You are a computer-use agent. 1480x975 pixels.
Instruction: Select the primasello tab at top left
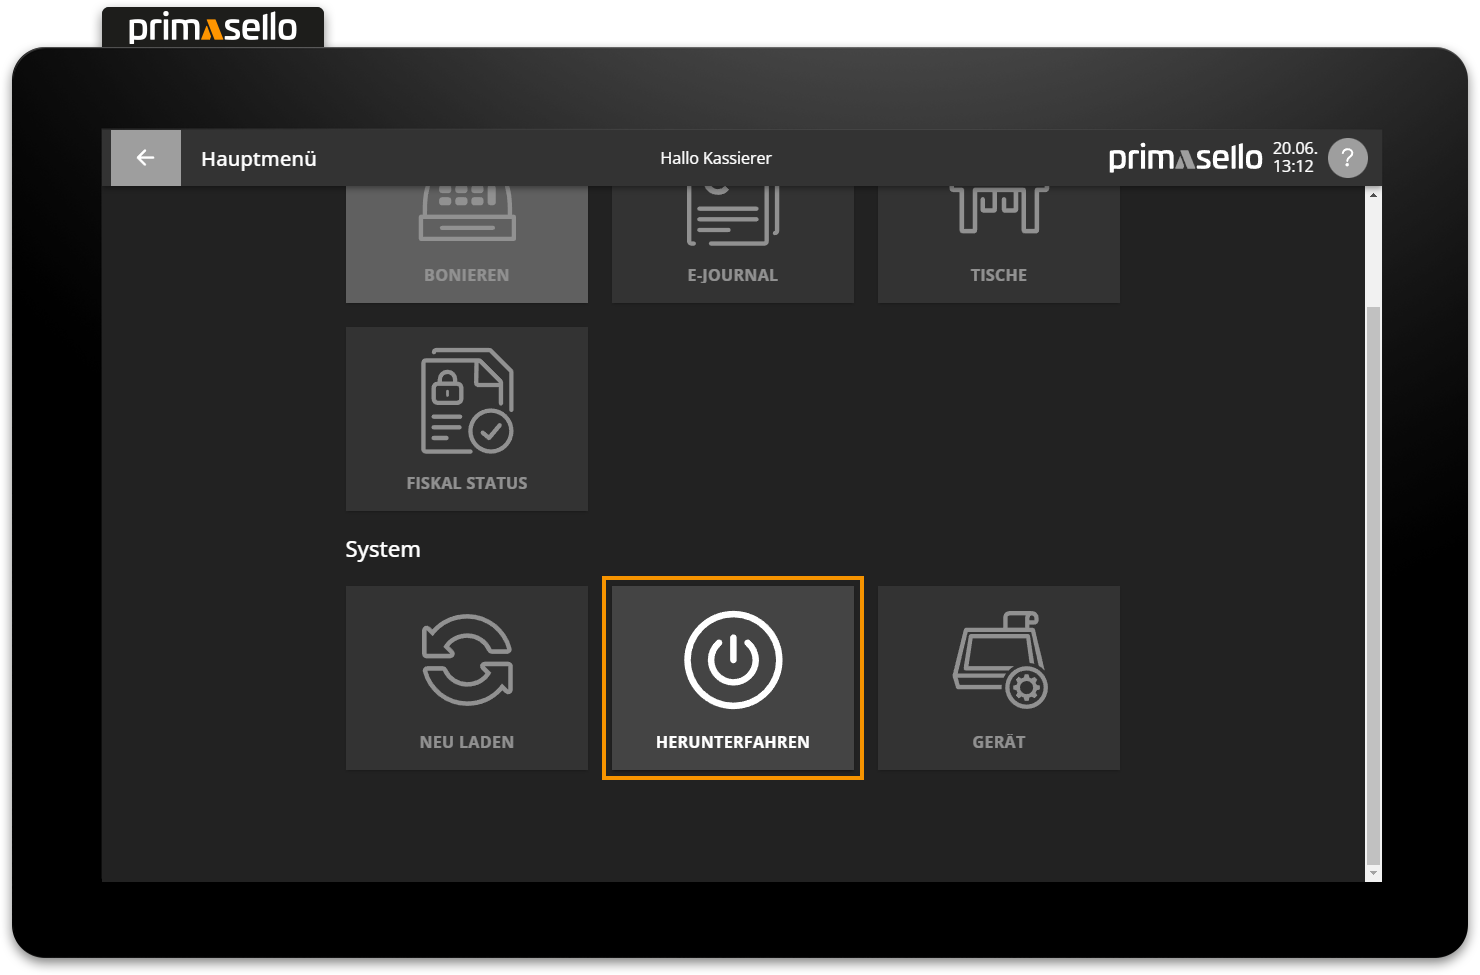point(213,28)
